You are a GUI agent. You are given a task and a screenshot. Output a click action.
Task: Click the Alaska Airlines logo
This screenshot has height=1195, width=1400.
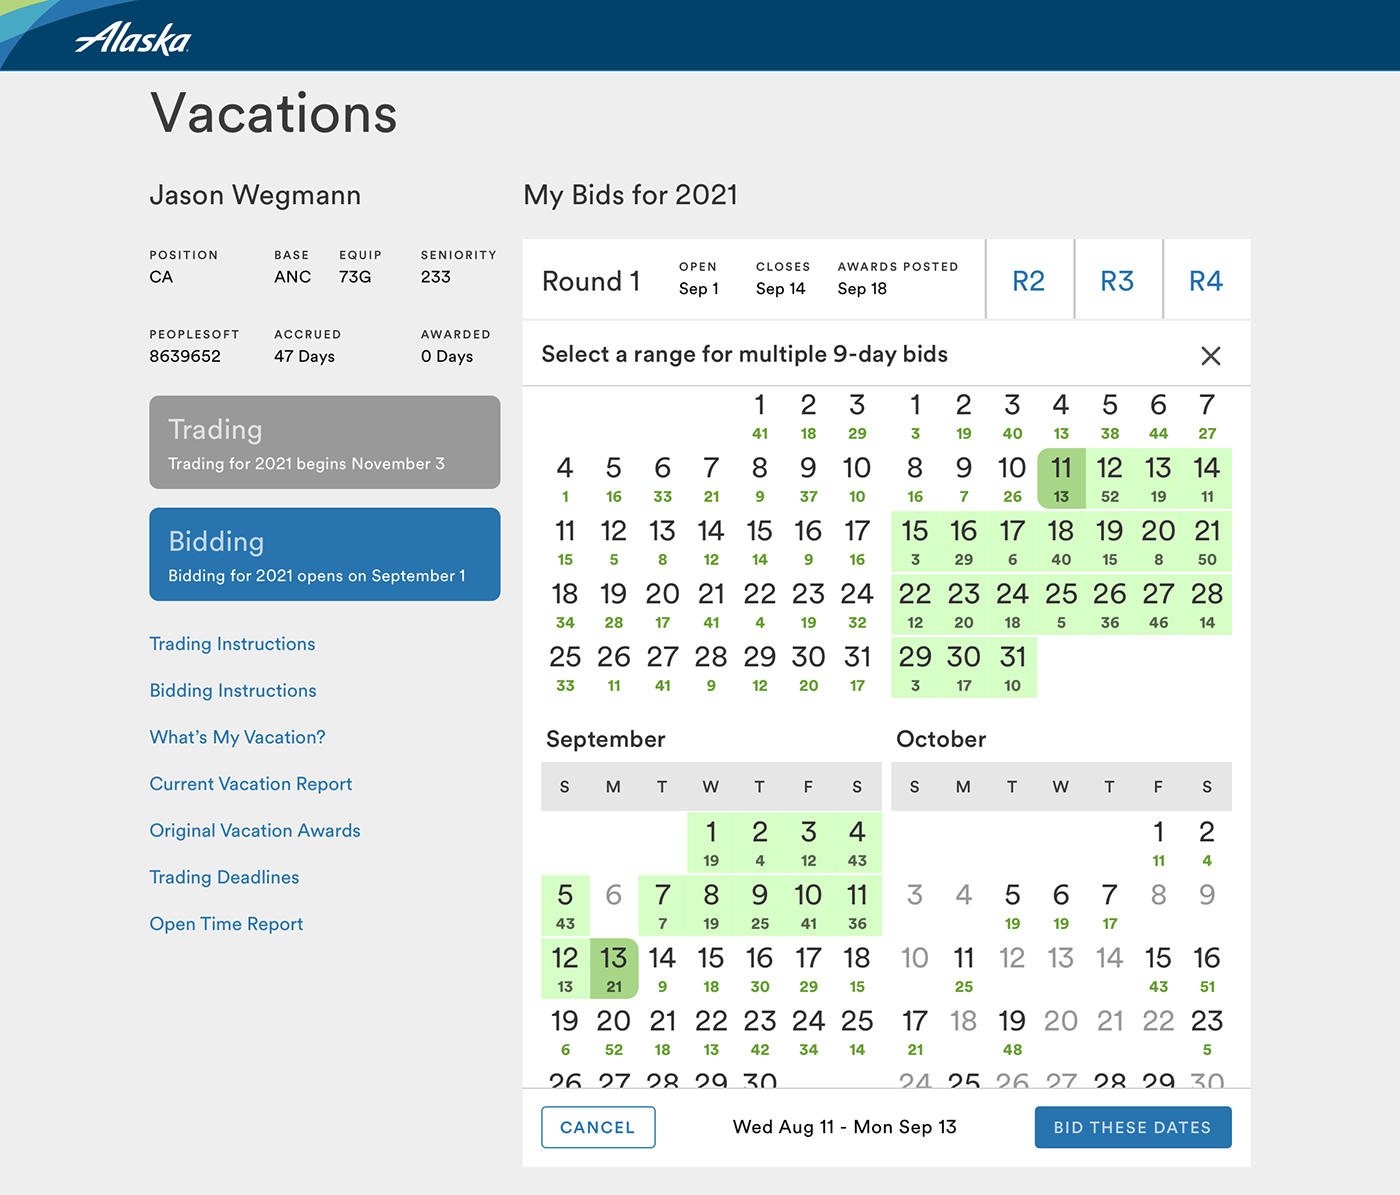[x=132, y=38]
